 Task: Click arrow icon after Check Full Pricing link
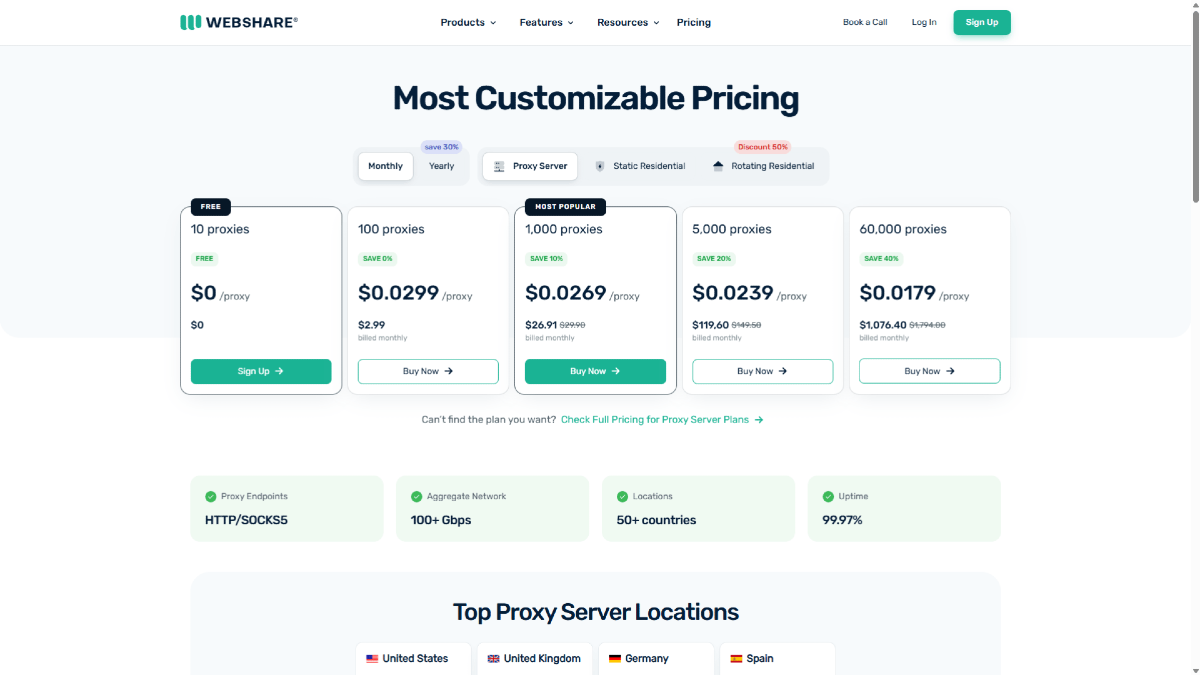pyautogui.click(x=759, y=420)
